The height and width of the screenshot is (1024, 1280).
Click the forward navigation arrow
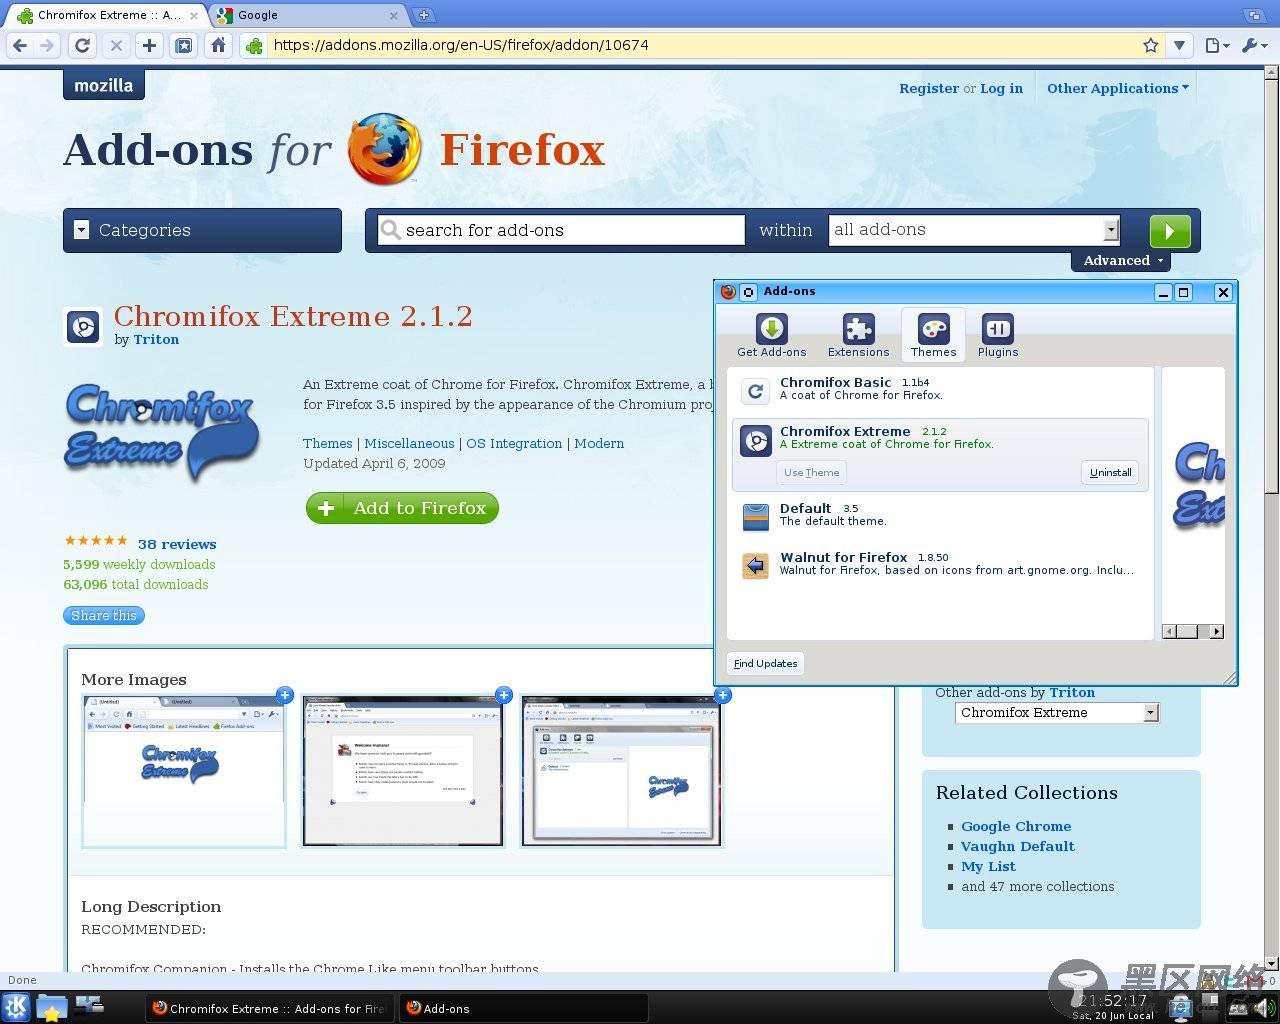46,45
